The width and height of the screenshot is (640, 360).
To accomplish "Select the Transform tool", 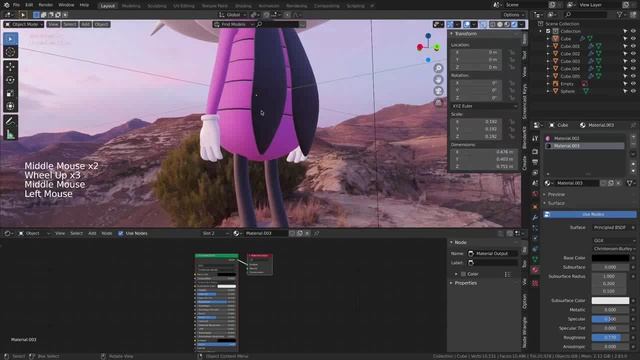I will [10, 107].
